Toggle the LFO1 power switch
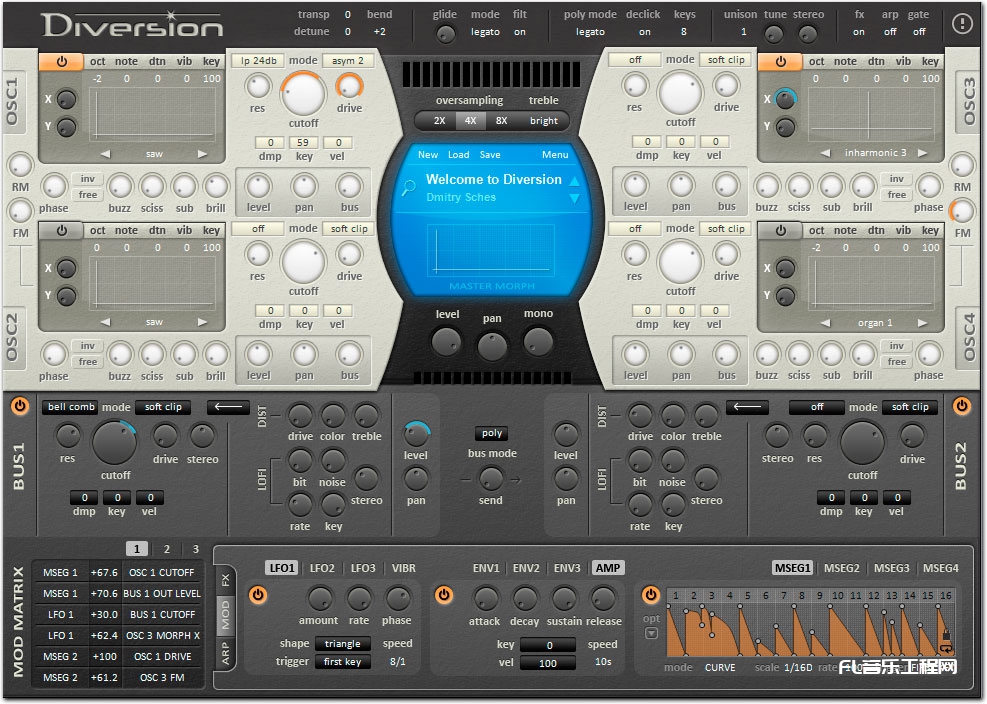This screenshot has width=987, height=704. click(258, 595)
